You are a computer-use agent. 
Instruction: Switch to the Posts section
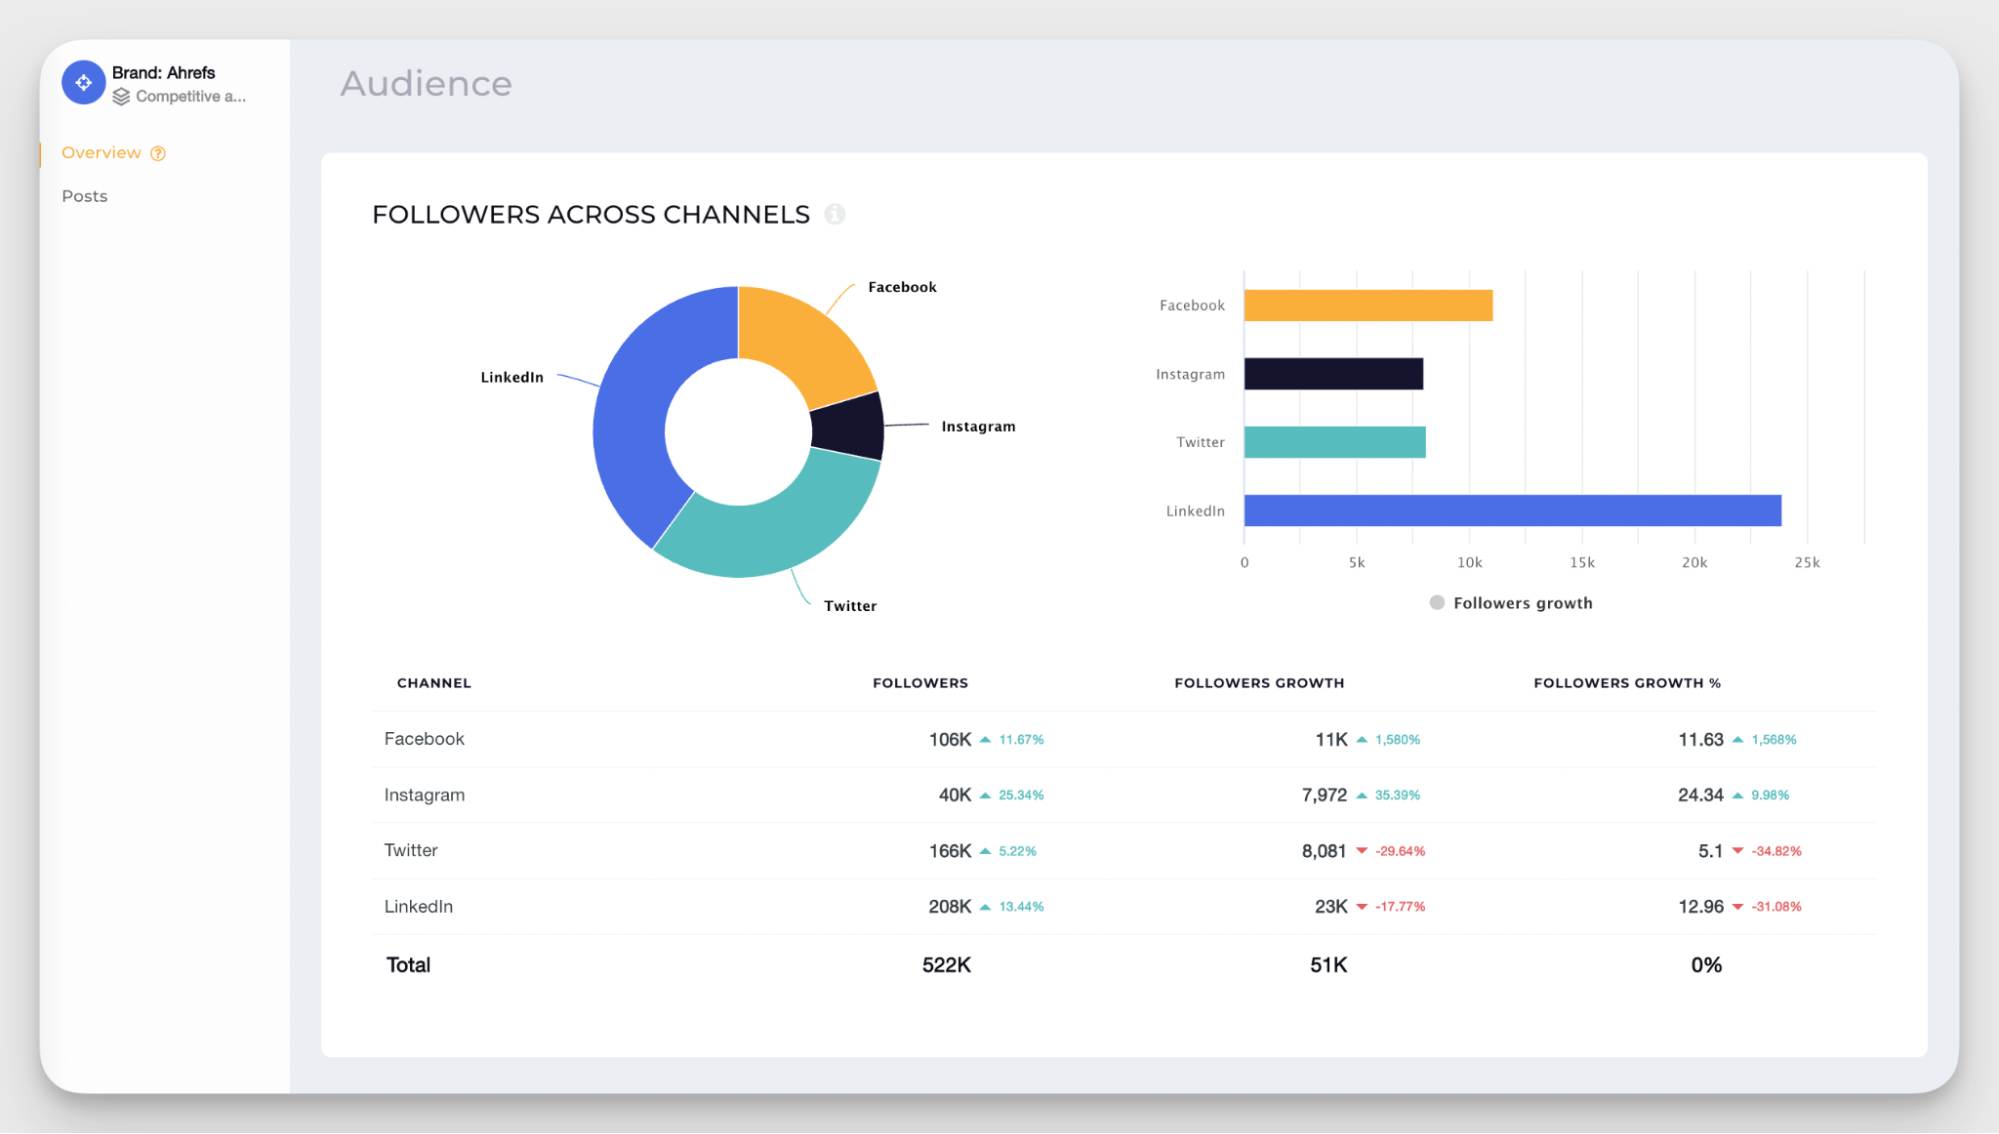point(84,195)
